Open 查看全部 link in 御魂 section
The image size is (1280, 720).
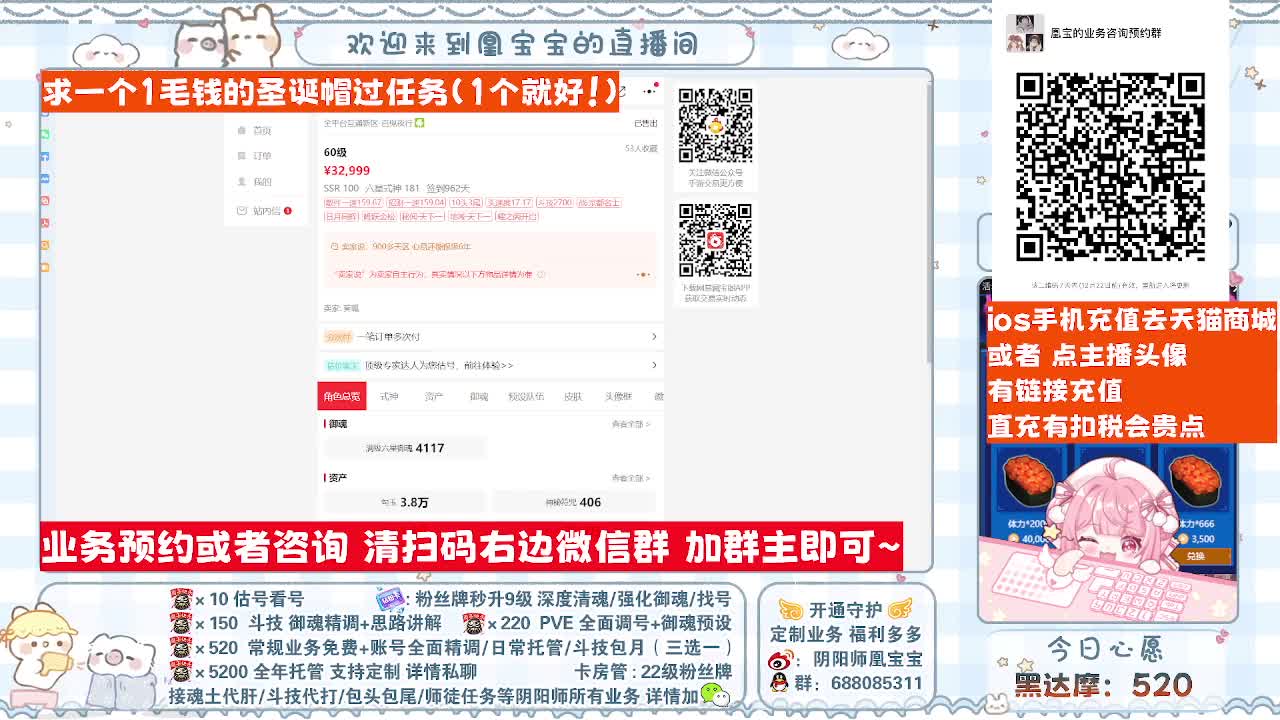click(631, 424)
